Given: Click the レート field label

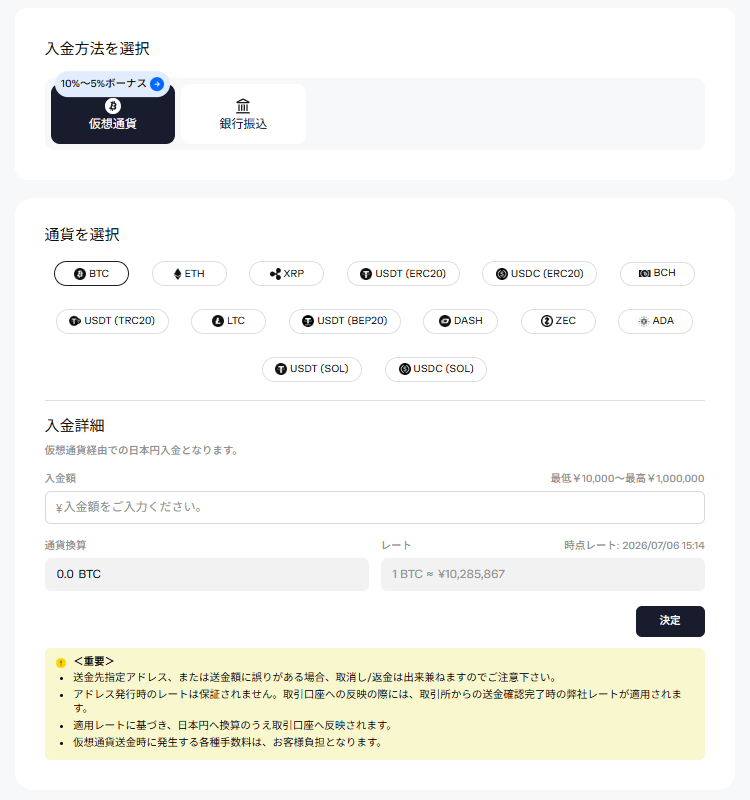Looking at the screenshot, I should coord(396,545).
